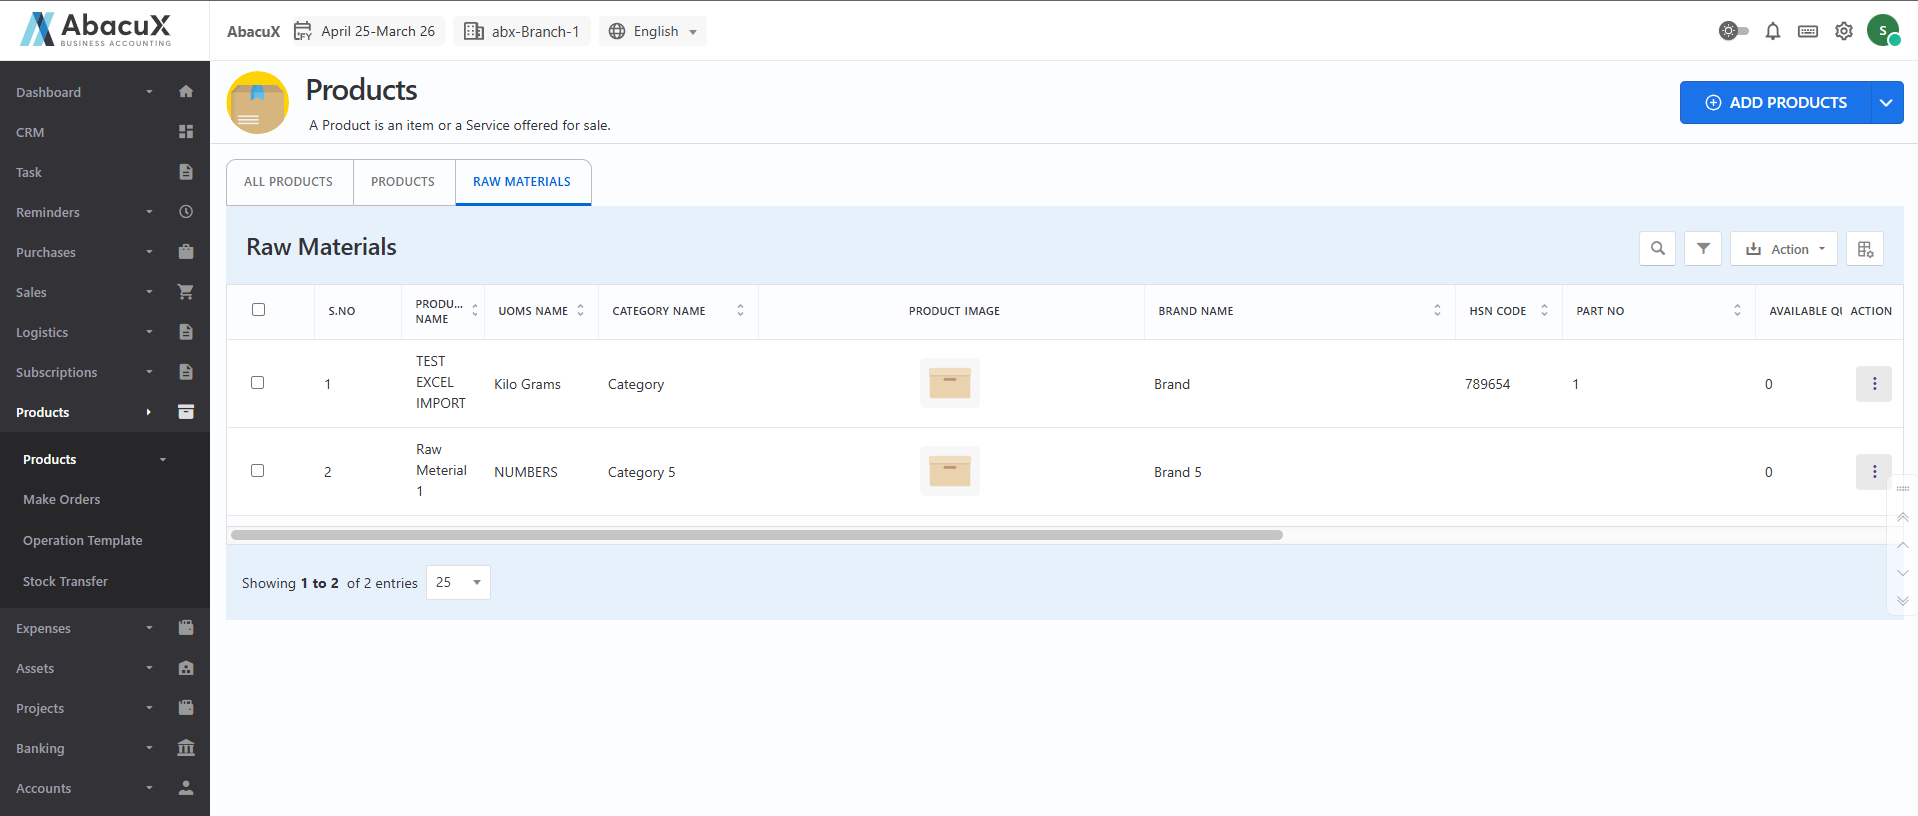Check the select-all checkbox in table header

point(258,310)
